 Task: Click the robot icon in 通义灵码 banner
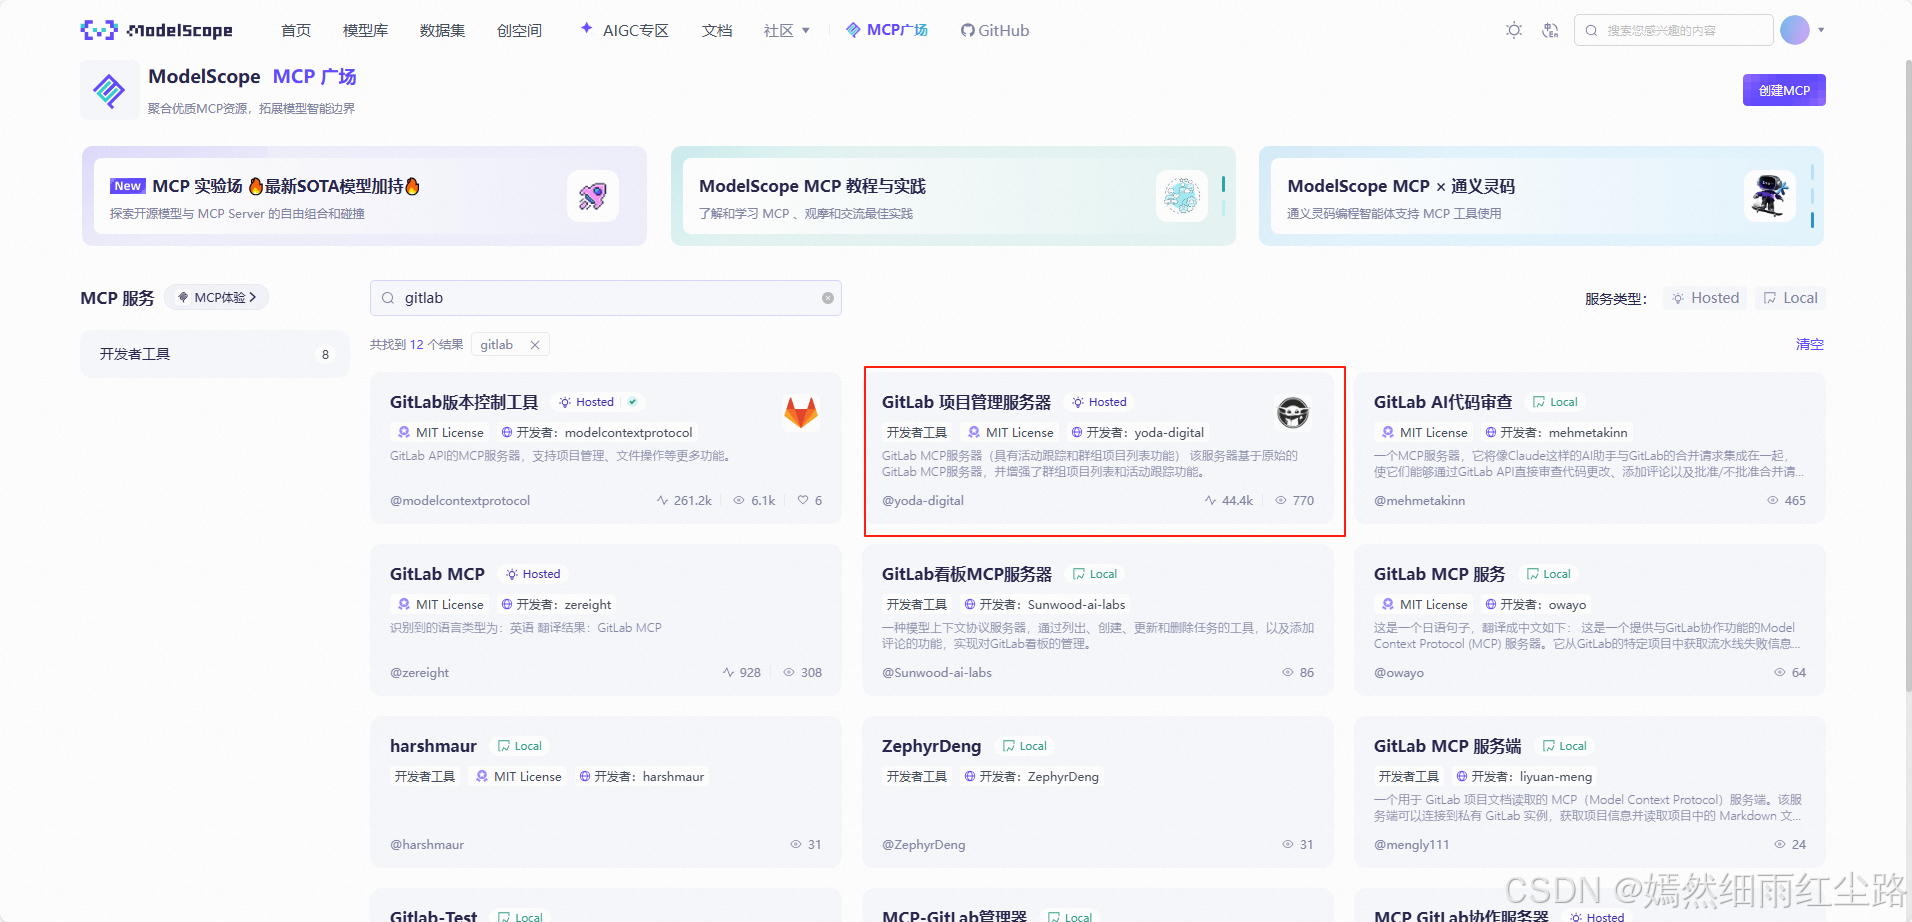point(1769,196)
